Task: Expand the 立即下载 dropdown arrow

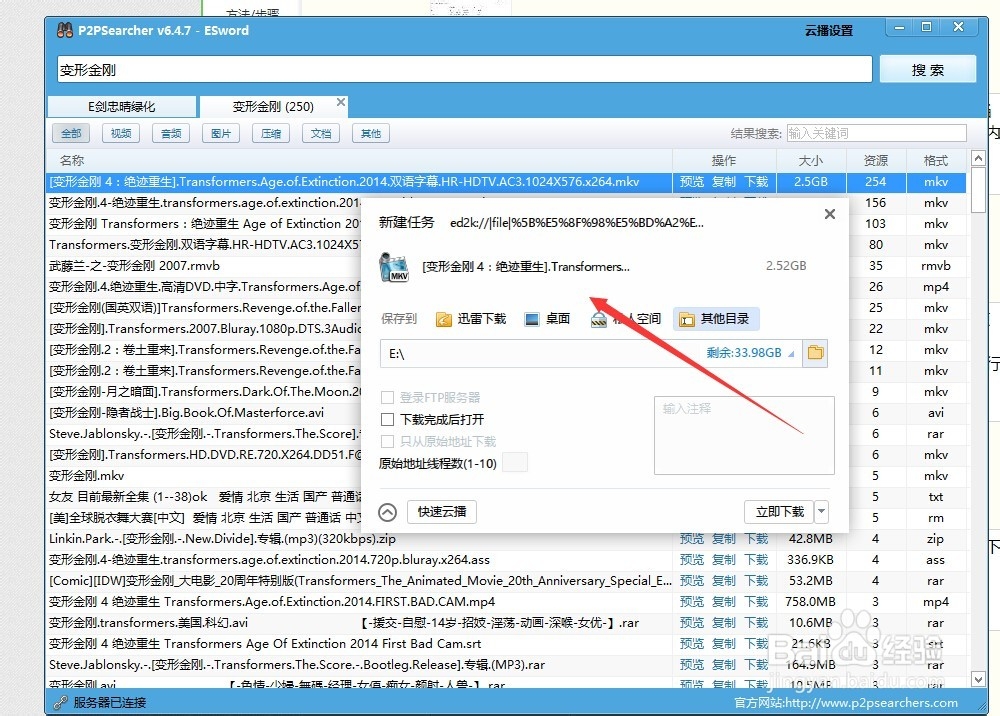Action: click(821, 511)
